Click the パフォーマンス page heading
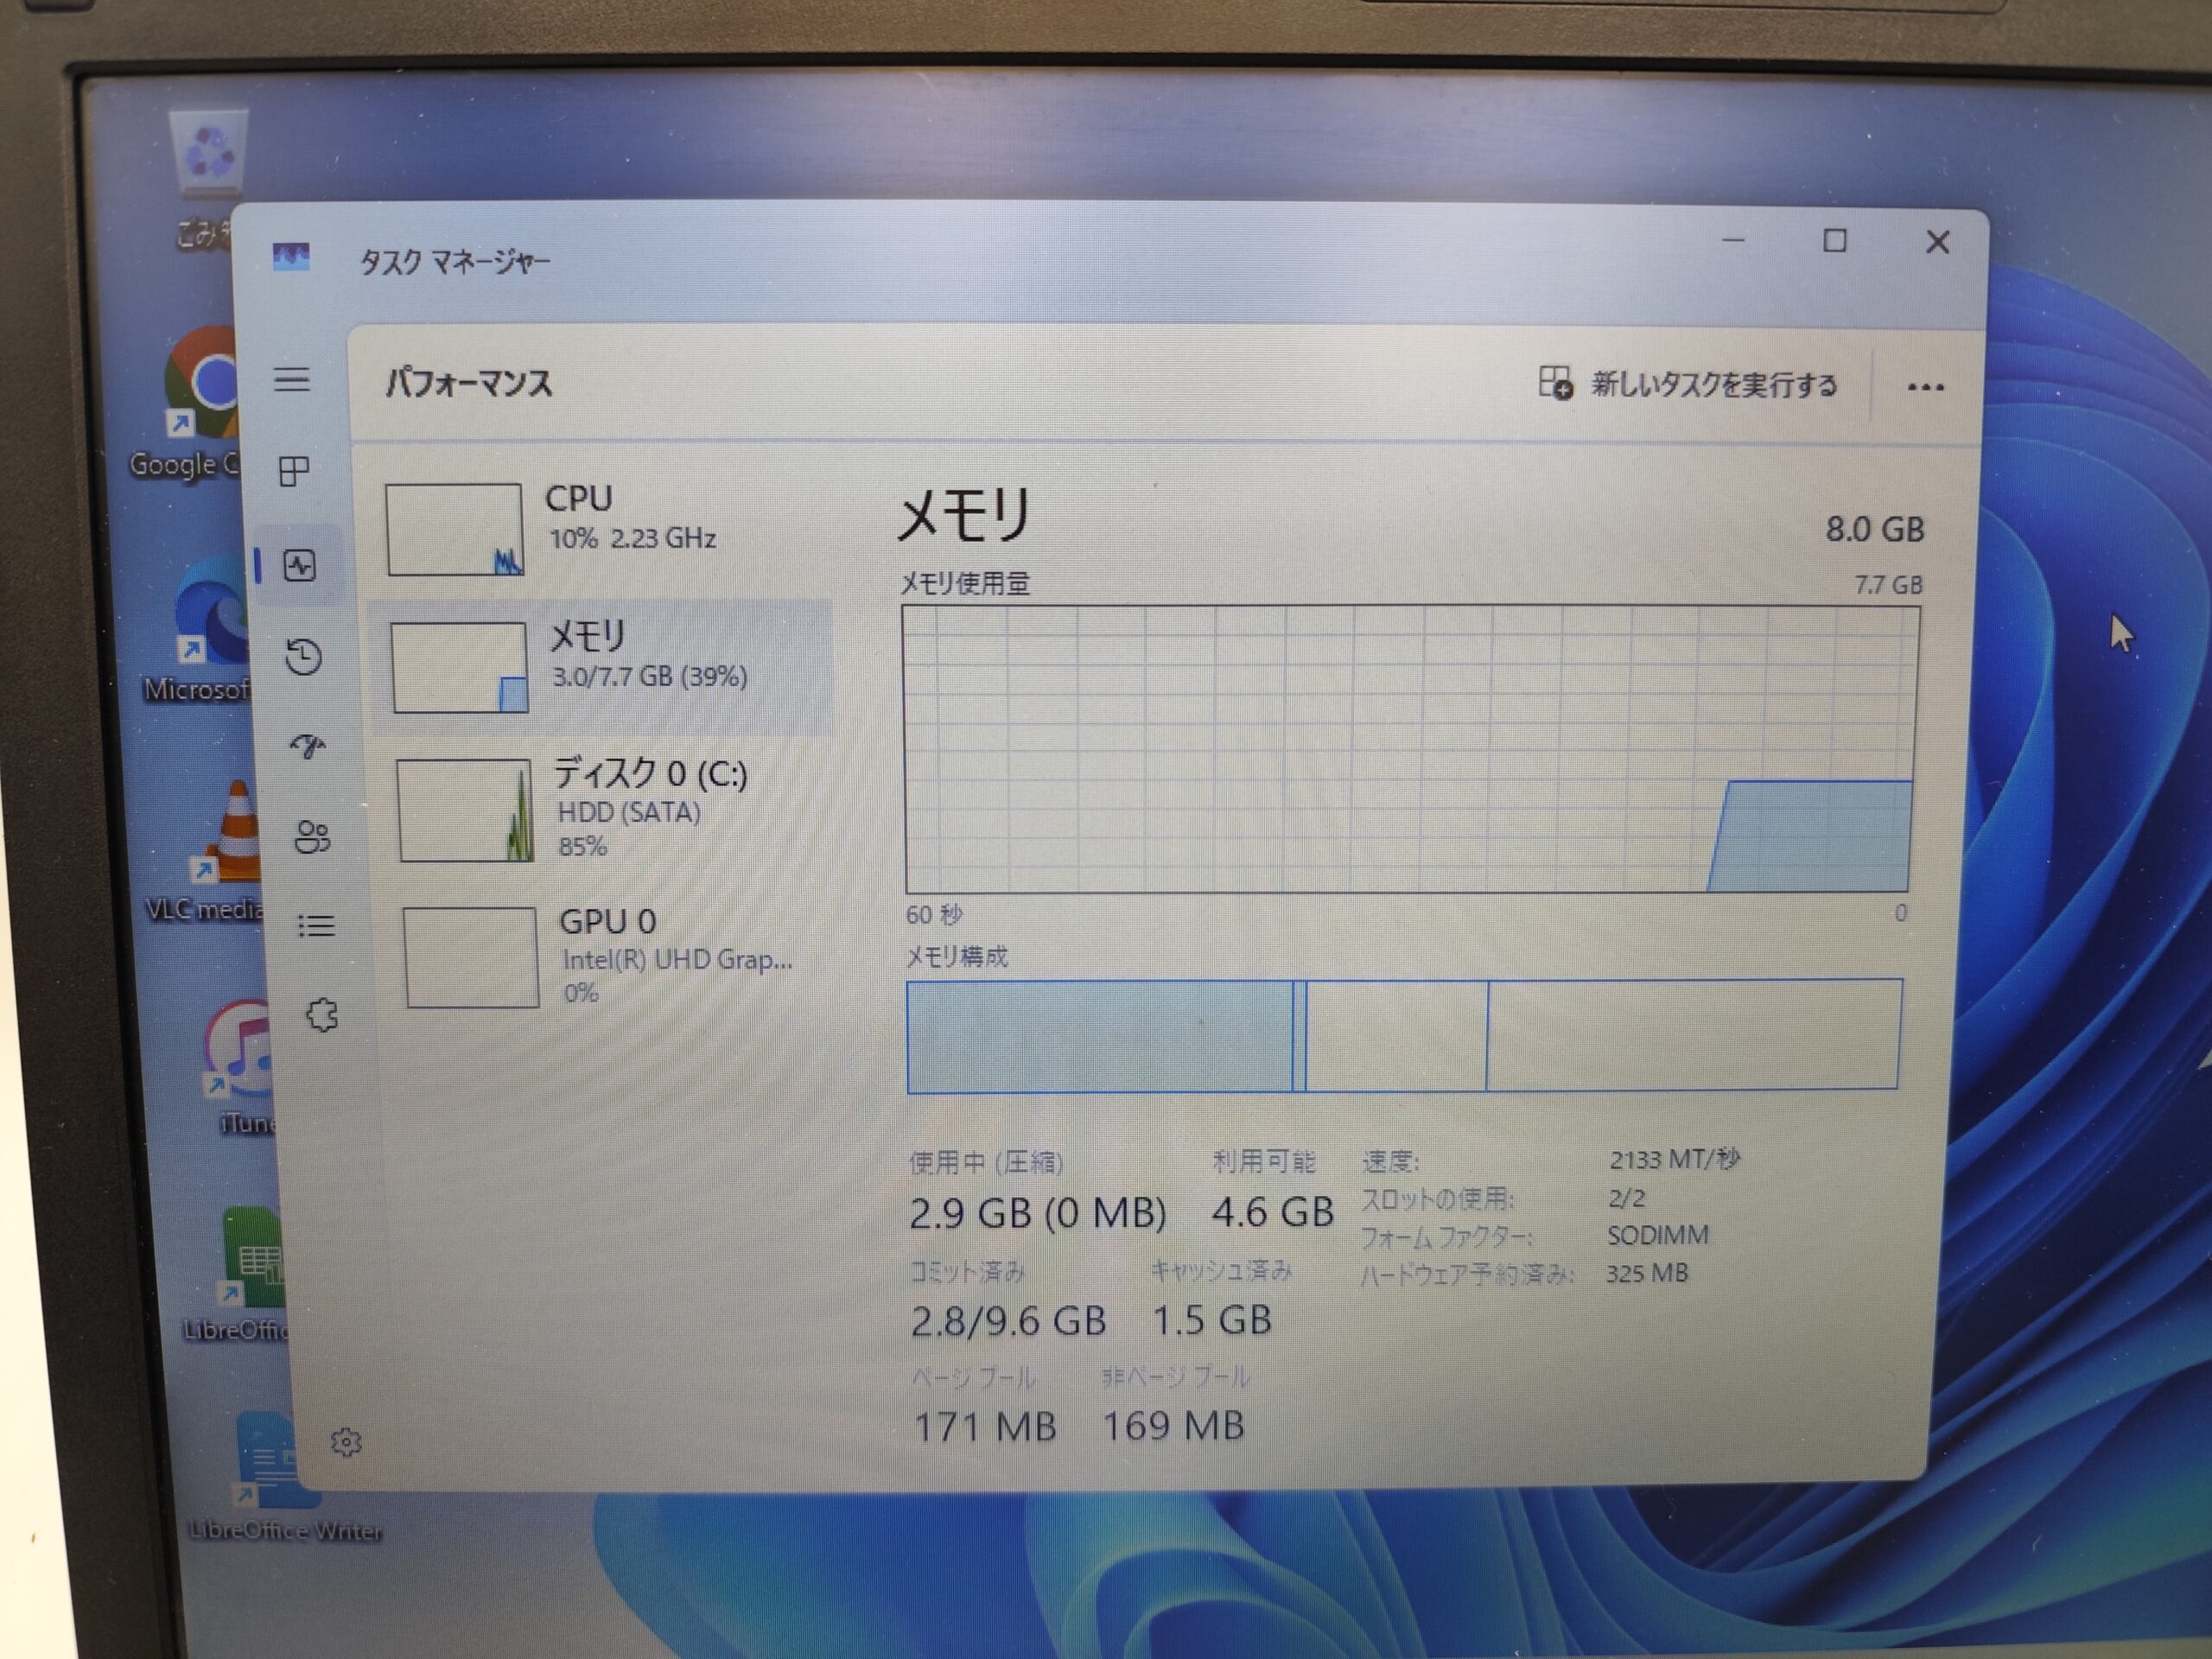The height and width of the screenshot is (1659, 2212). [x=469, y=383]
